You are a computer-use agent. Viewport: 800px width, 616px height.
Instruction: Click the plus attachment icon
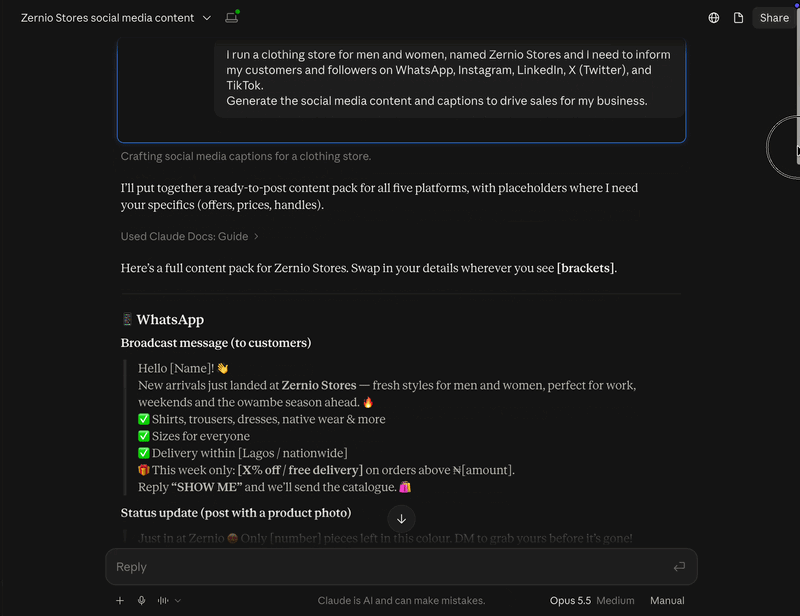pos(120,601)
